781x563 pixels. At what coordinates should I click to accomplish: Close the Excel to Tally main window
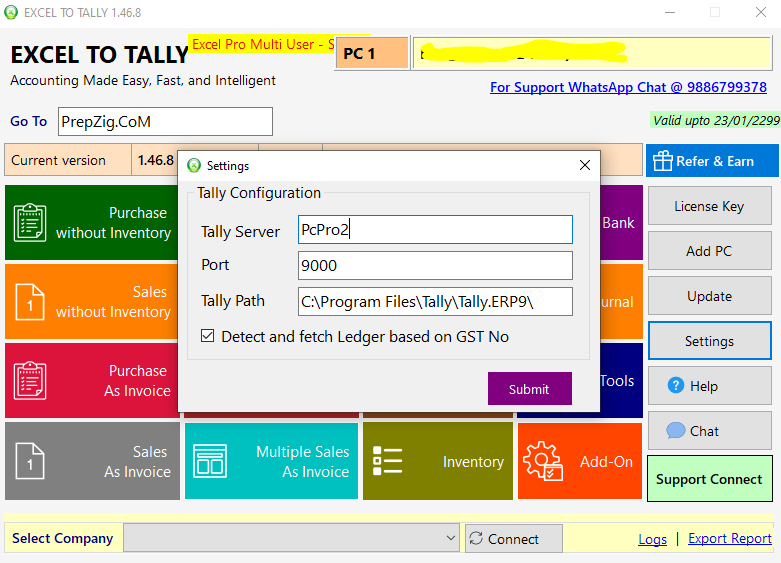761,12
